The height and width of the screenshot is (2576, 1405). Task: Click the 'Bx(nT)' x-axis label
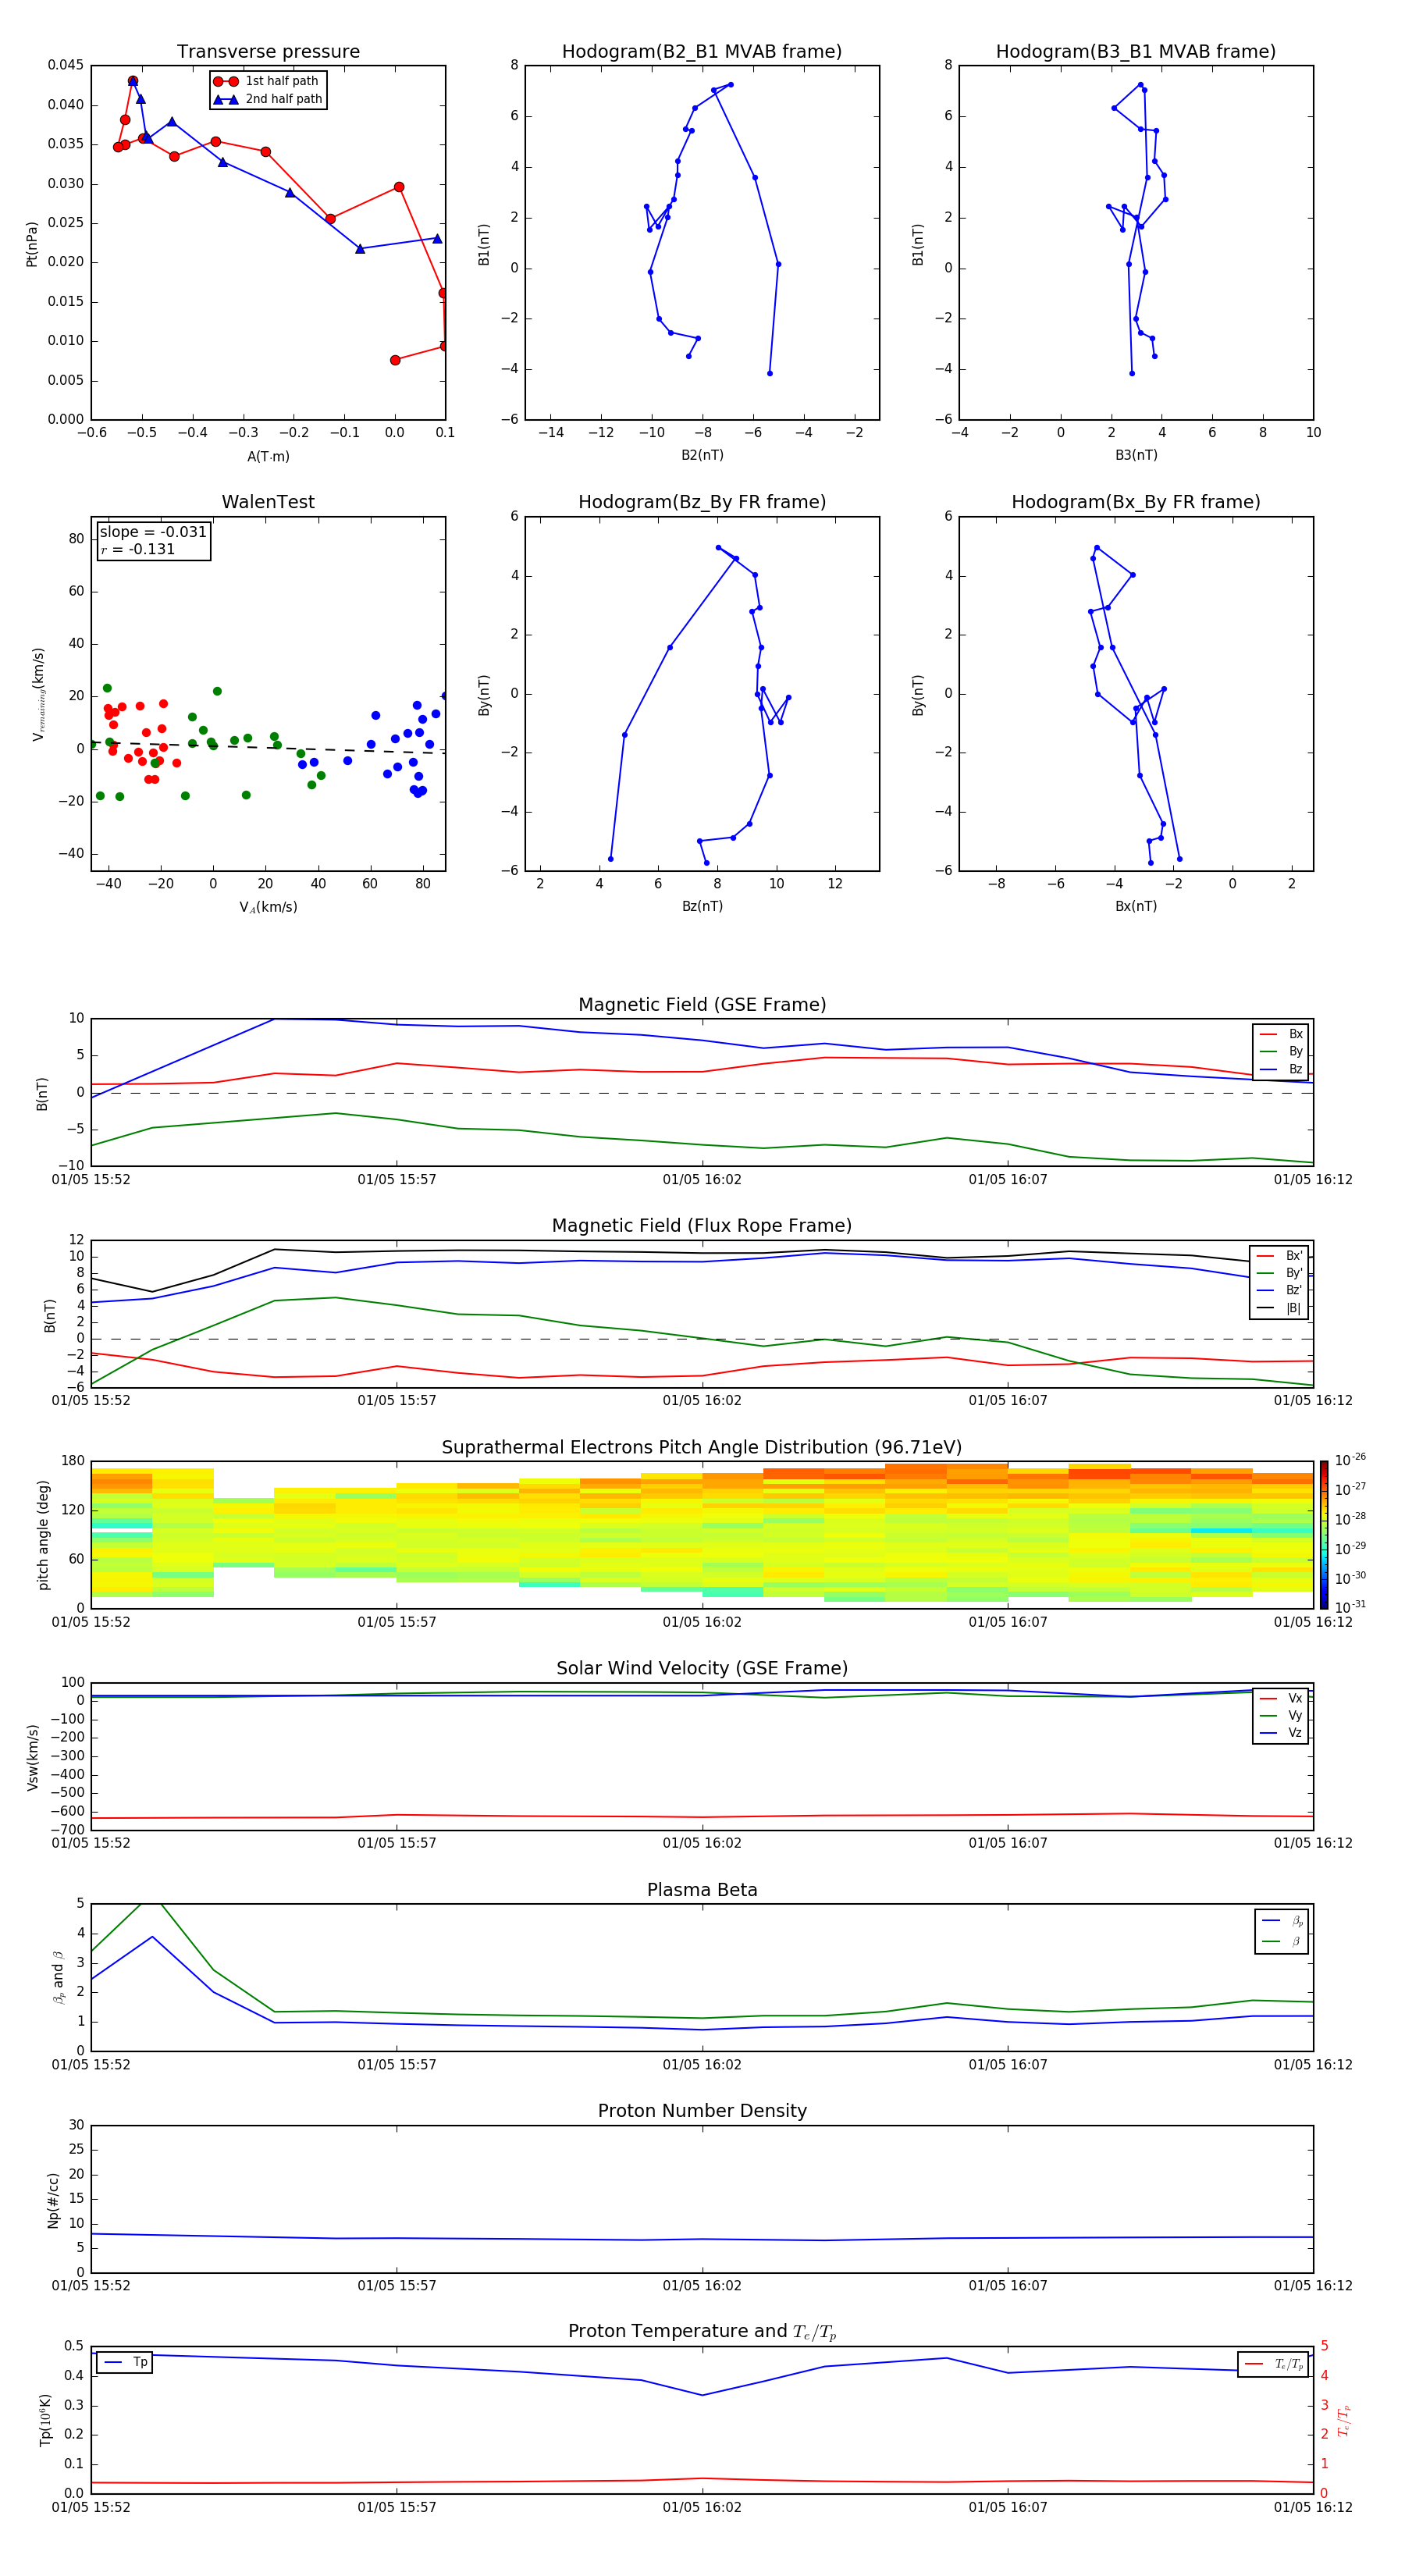(1136, 906)
